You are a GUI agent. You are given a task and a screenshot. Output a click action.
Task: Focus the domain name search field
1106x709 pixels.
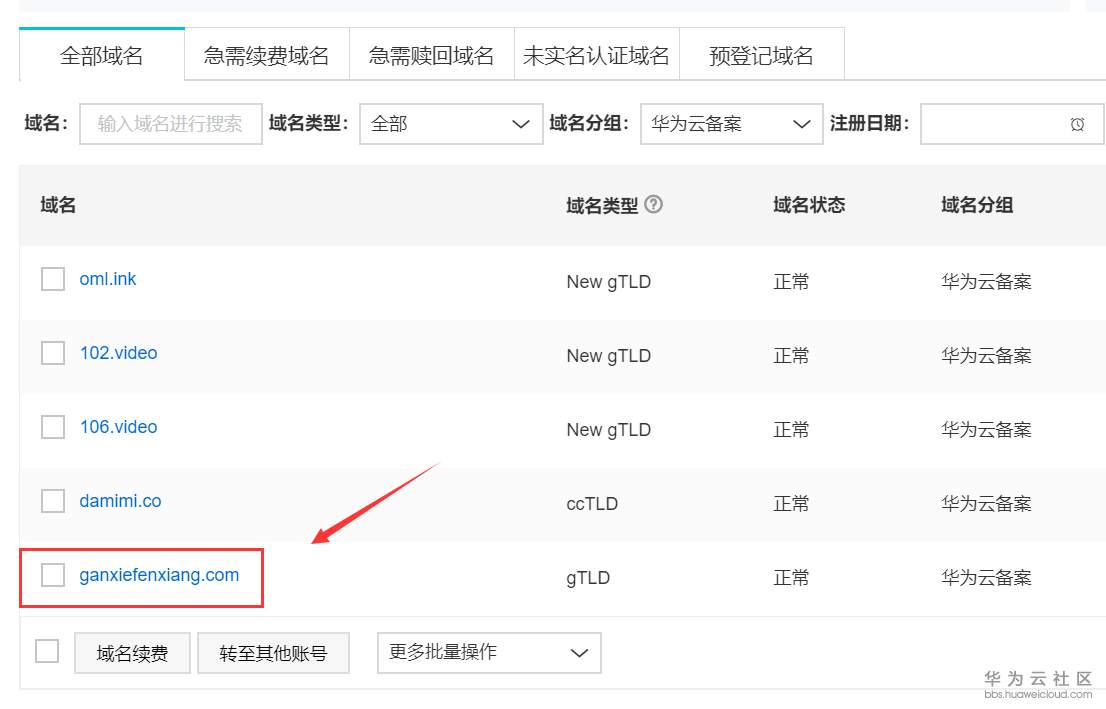coord(170,124)
